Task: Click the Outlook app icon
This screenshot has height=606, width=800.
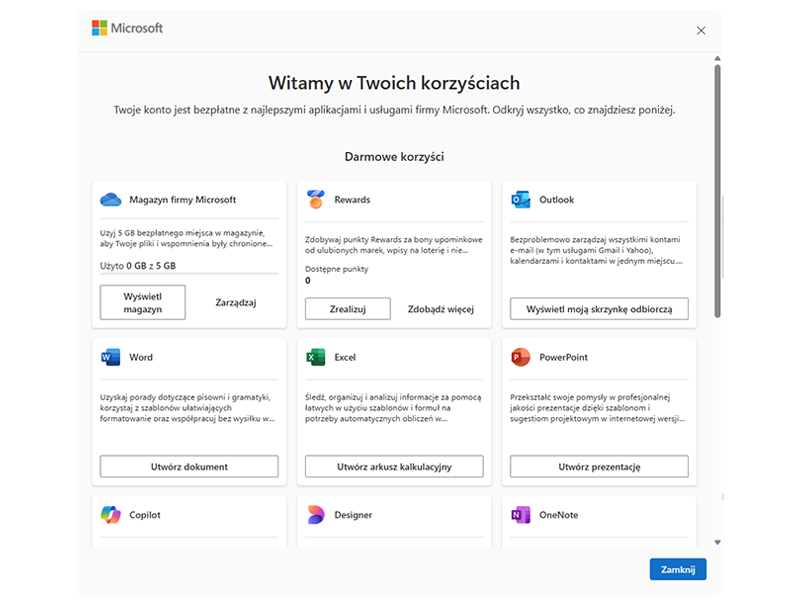Action: 521,199
